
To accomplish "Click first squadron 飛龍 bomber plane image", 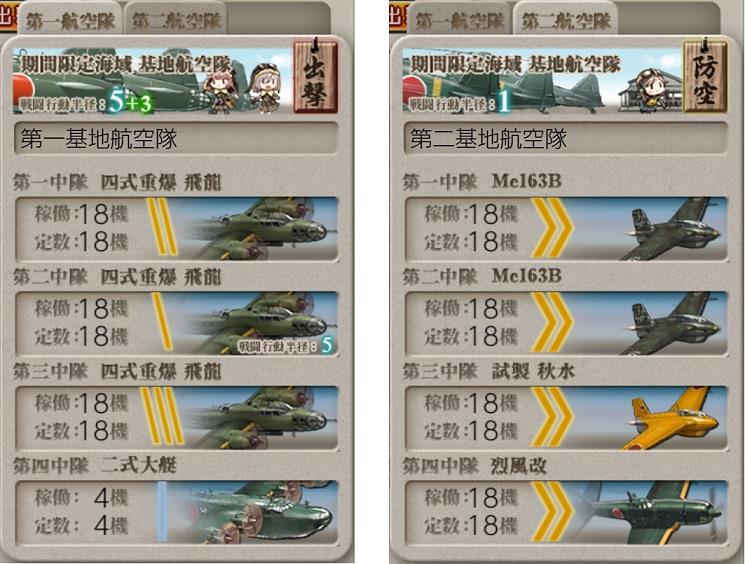I will (x=259, y=229).
